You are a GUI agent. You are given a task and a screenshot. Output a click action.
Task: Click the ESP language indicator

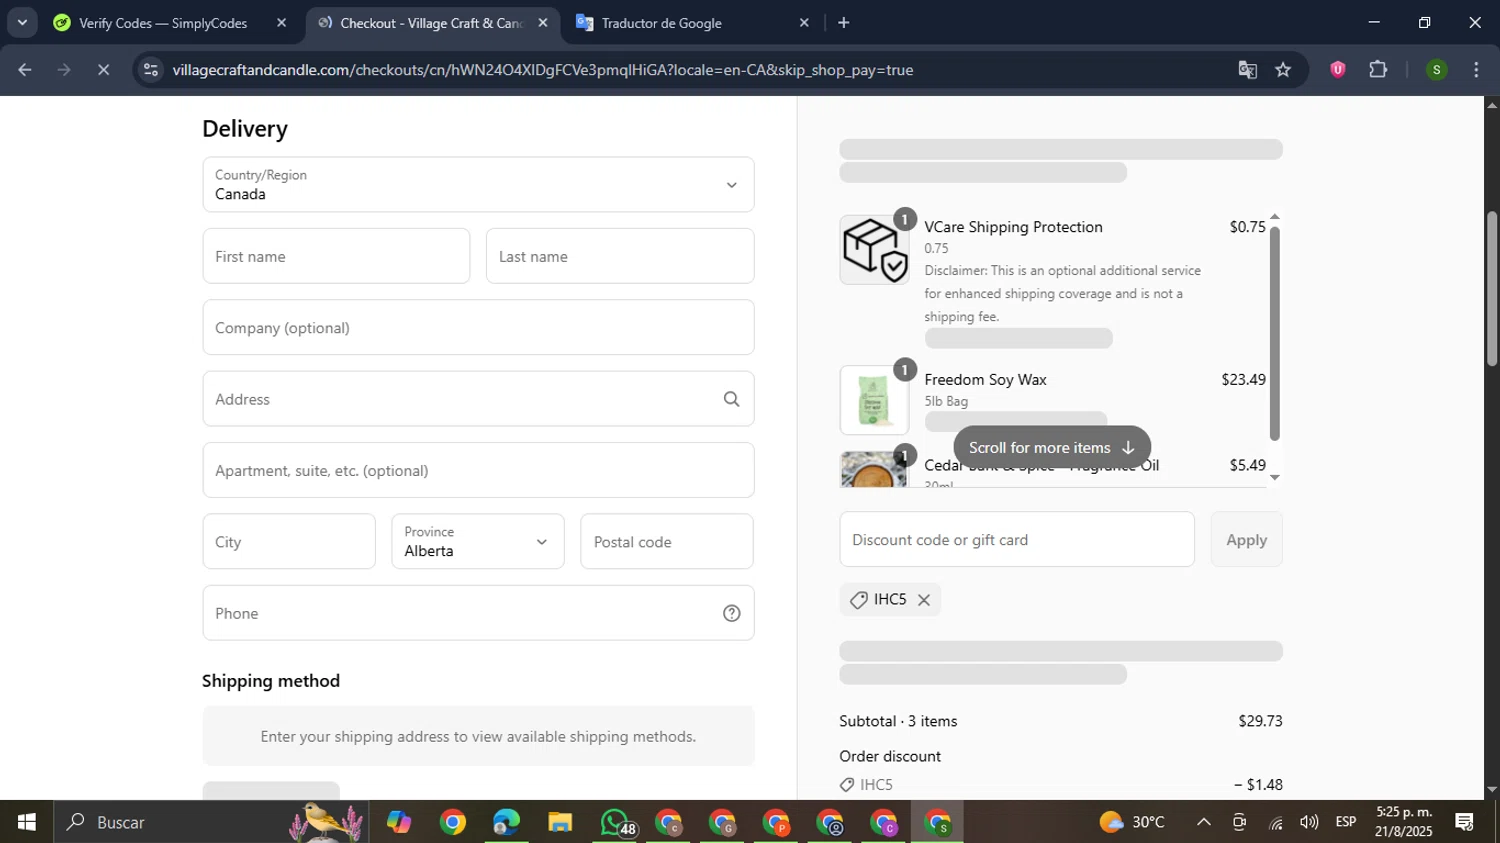tap(1346, 822)
